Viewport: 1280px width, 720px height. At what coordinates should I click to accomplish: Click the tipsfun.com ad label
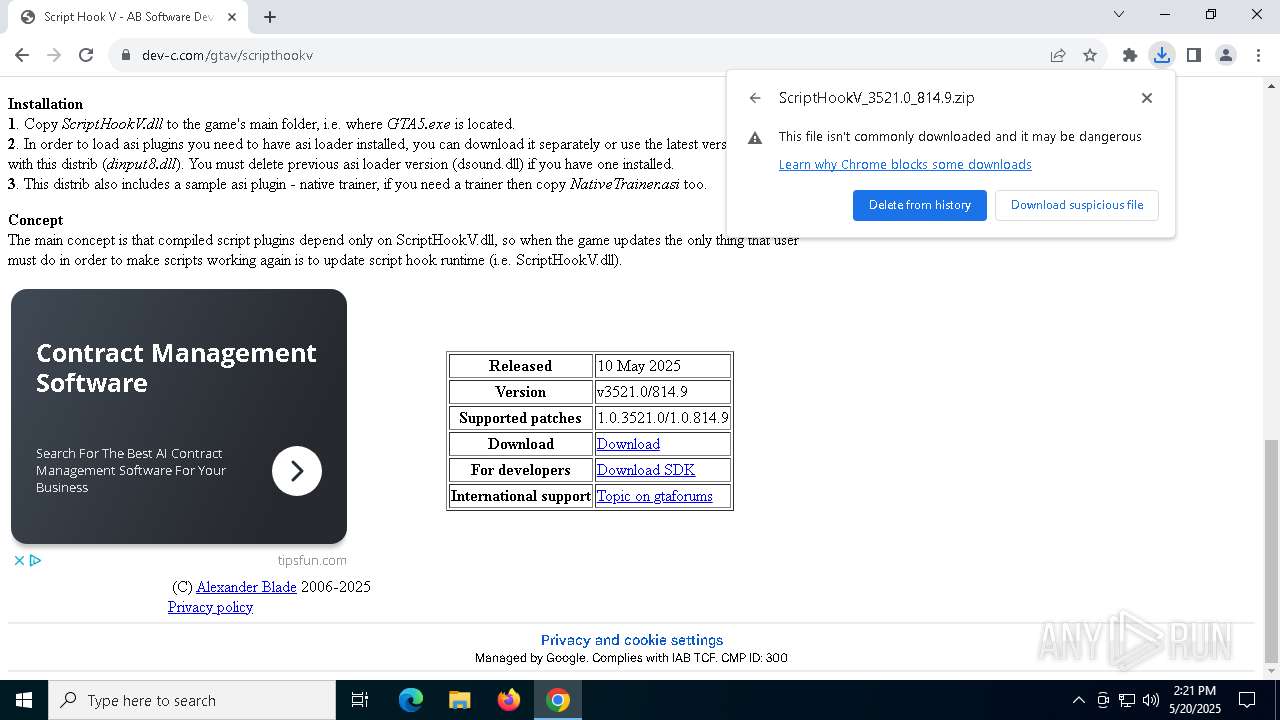pos(312,561)
